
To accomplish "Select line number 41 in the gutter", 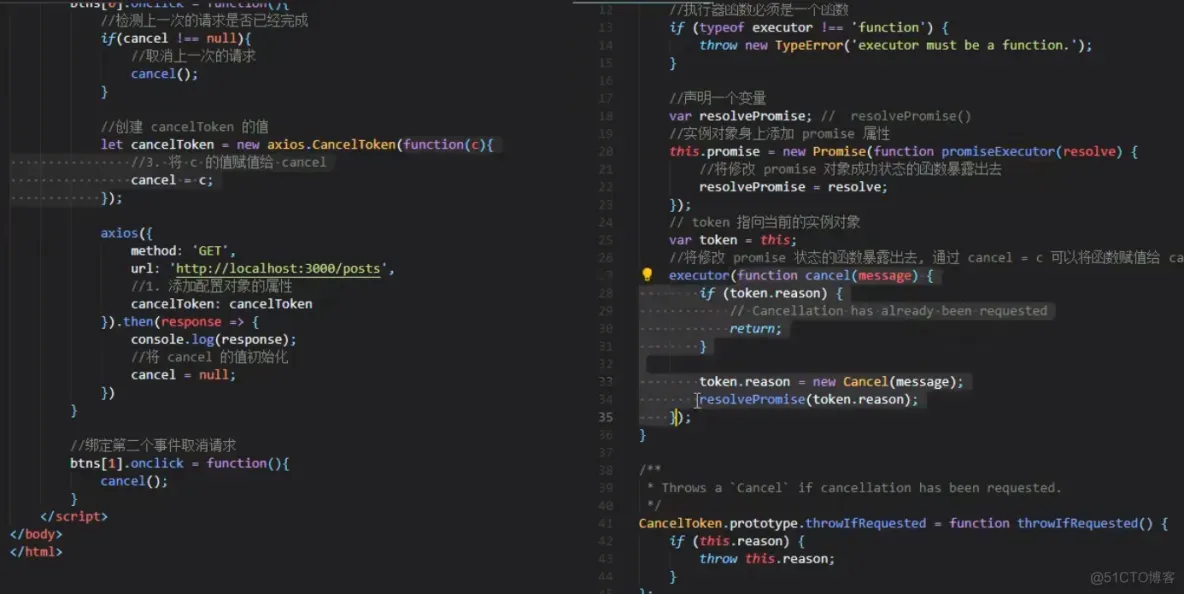I will pos(606,523).
